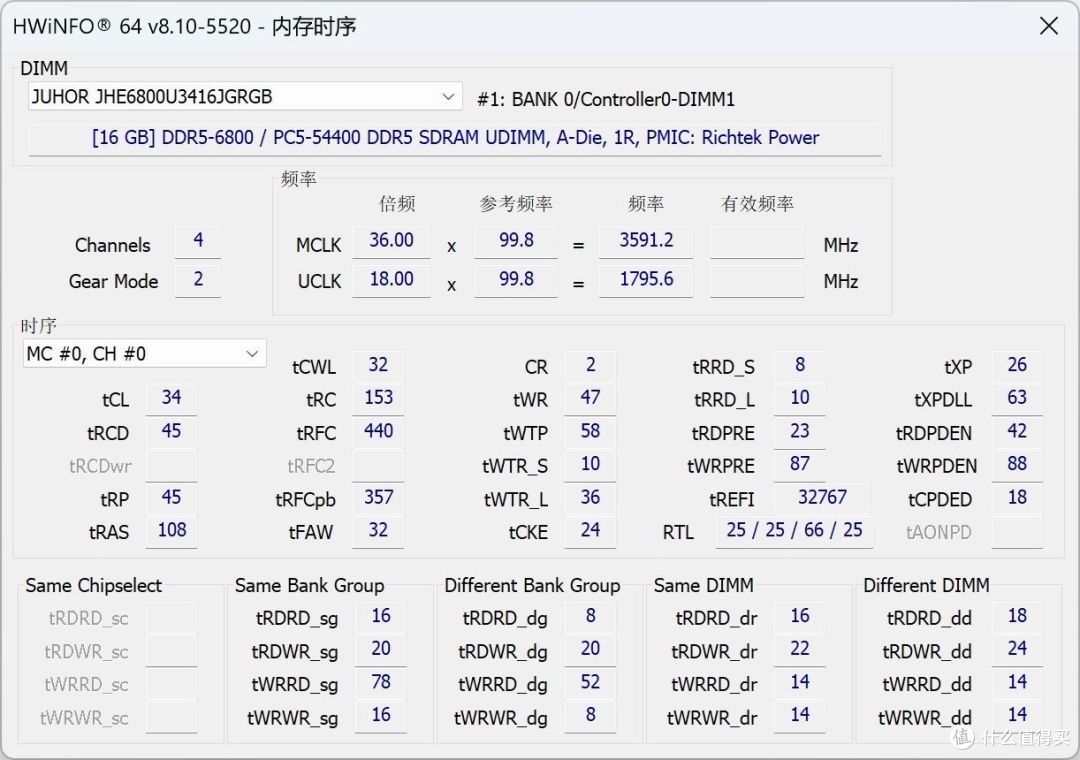Viewport: 1080px width, 760px height.
Task: Click the tRDPDEN value 42
Action: point(1017,432)
